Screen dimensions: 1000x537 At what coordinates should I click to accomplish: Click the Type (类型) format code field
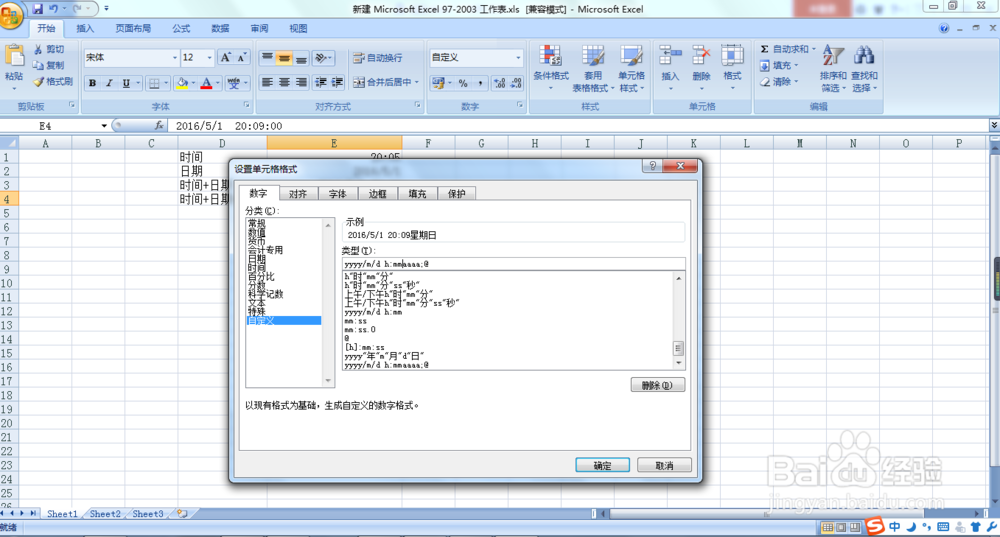coord(513,264)
